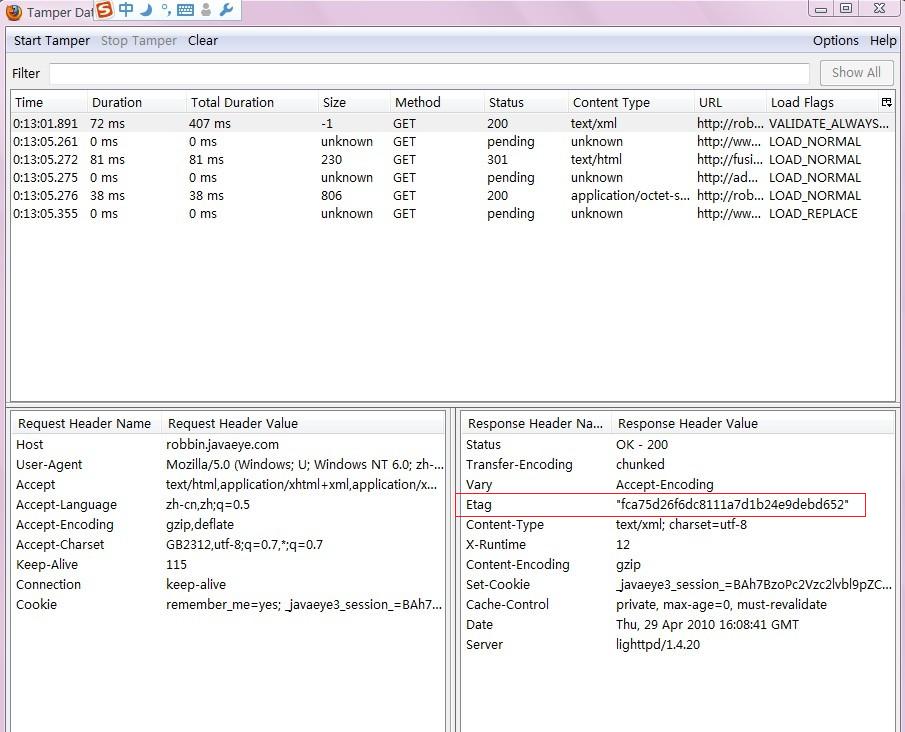Screen dimensions: 905x732
Task: Click the person icon in title bar
Action: coord(207,11)
